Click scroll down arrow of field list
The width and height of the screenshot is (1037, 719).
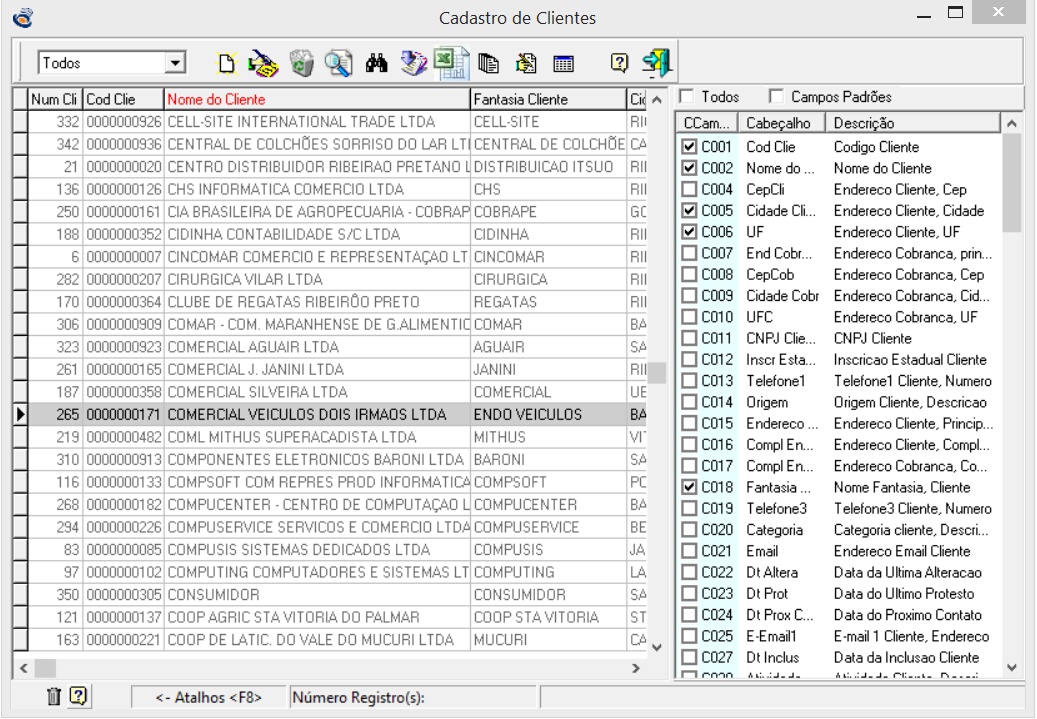tap(1011, 667)
